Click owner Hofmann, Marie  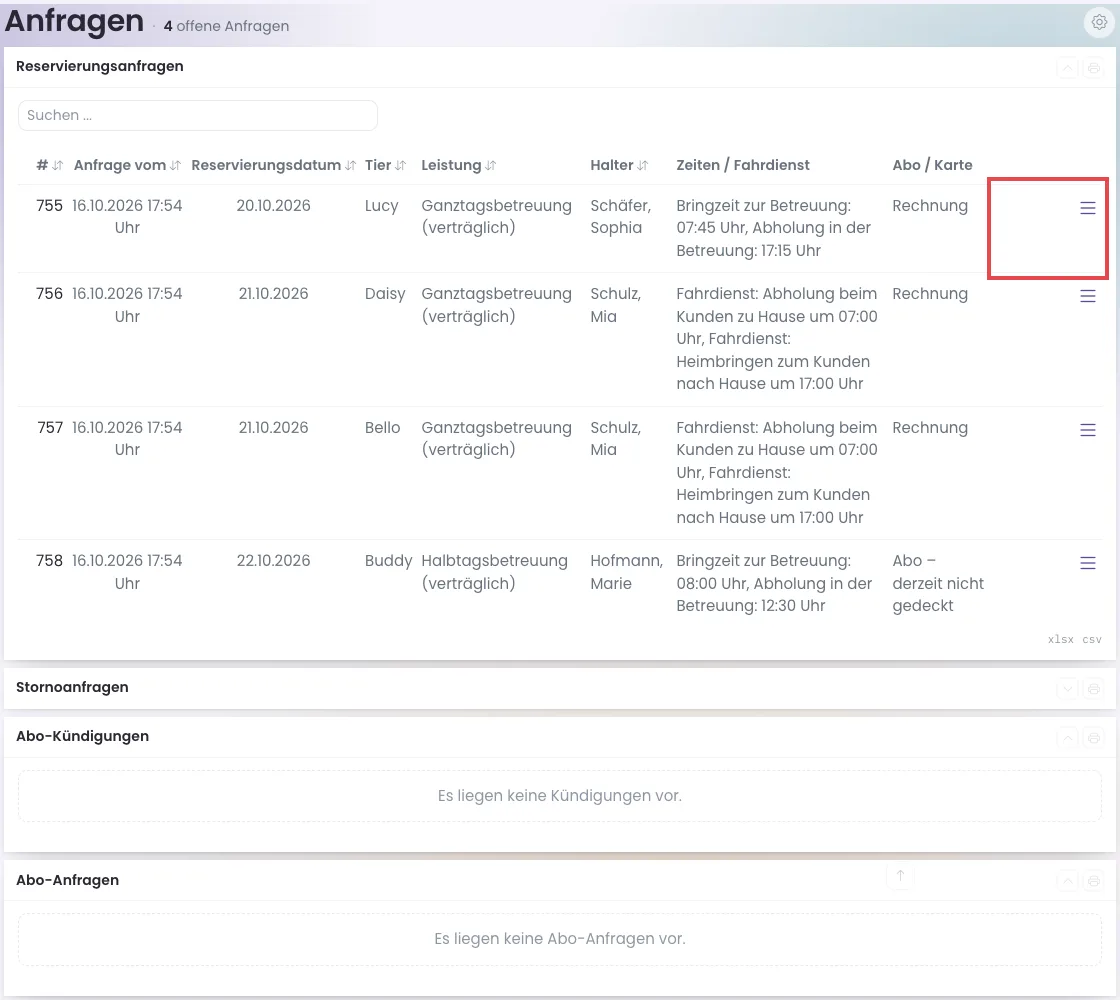626,572
